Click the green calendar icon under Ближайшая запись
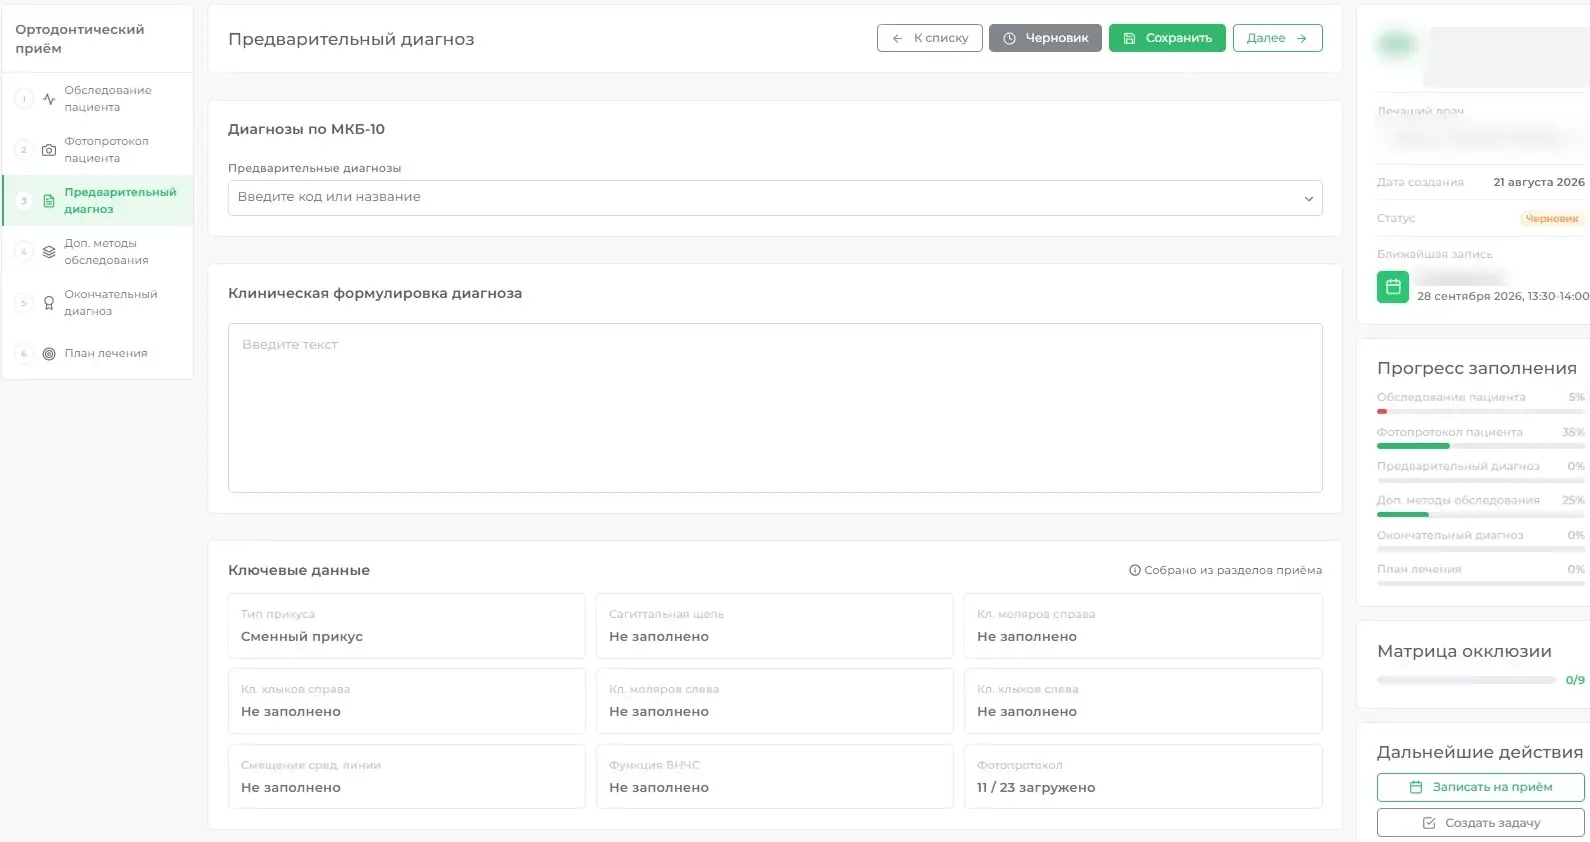Screen dimensions: 1590x842 click(1393, 287)
